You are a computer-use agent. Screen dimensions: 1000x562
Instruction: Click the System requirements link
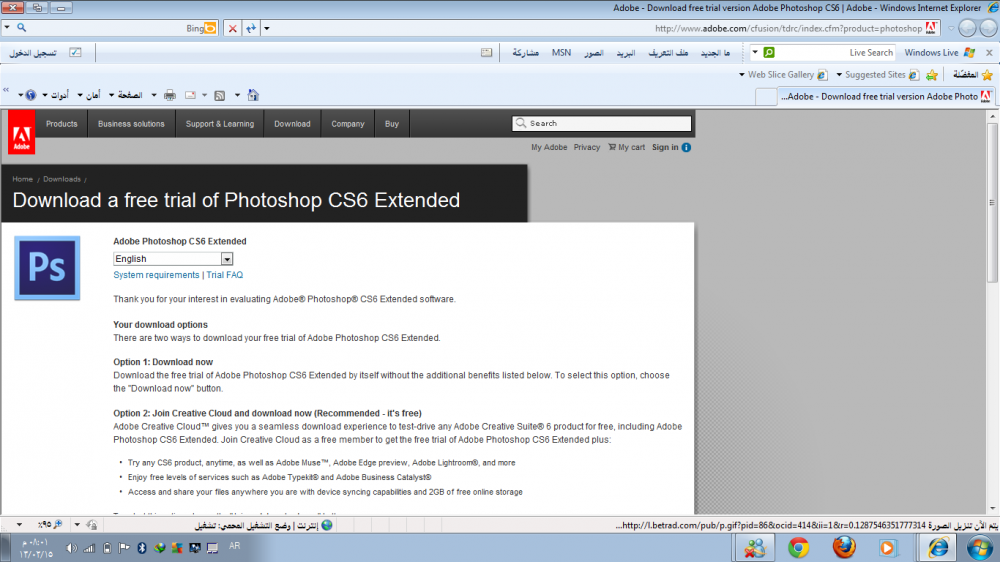click(x=156, y=275)
